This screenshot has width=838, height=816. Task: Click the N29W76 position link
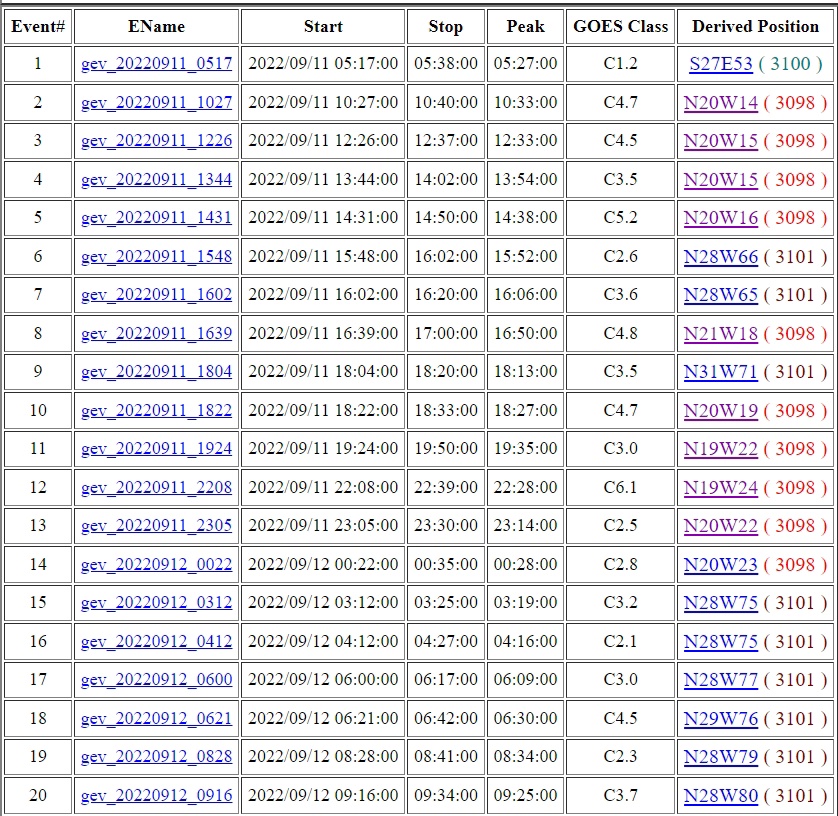click(720, 719)
